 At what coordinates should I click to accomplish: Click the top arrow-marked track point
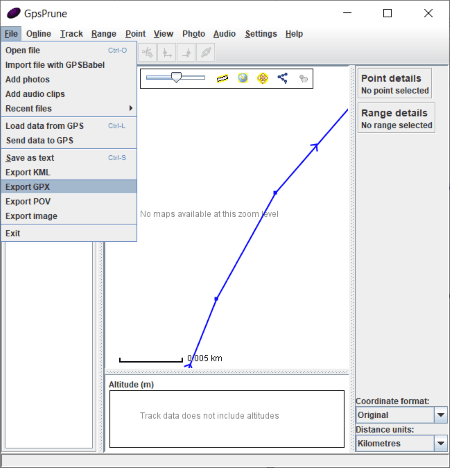[x=315, y=146]
